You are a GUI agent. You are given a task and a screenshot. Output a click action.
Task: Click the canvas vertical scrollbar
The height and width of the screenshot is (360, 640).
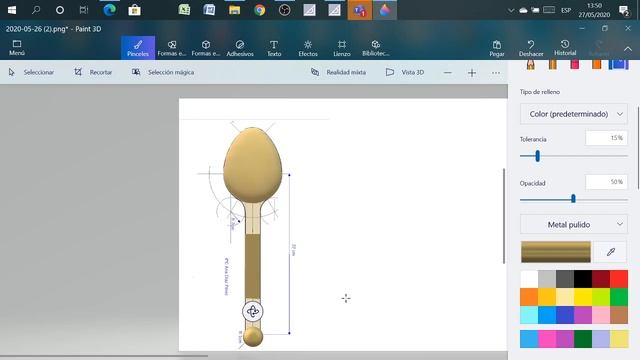tap(504, 216)
